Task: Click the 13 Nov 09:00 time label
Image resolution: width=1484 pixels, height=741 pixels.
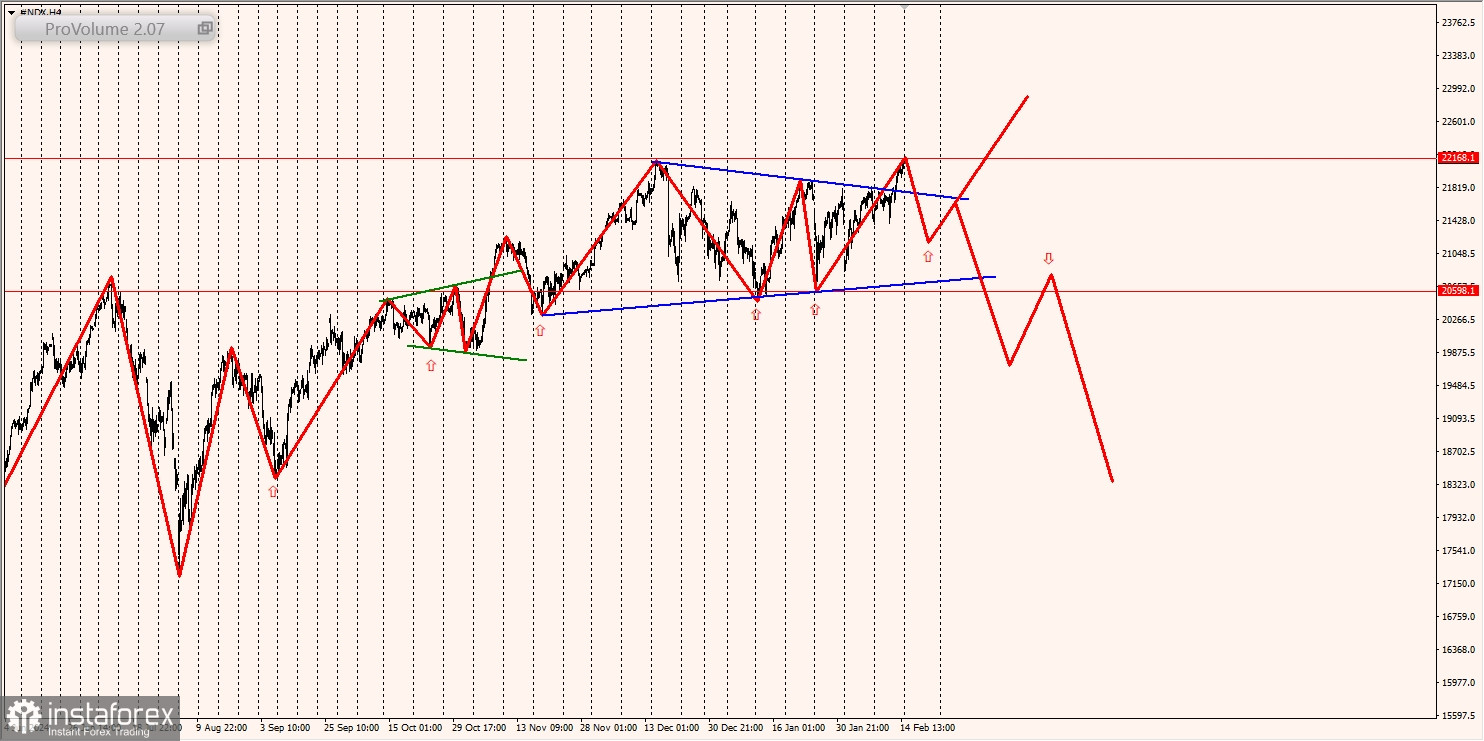Action: (x=544, y=728)
